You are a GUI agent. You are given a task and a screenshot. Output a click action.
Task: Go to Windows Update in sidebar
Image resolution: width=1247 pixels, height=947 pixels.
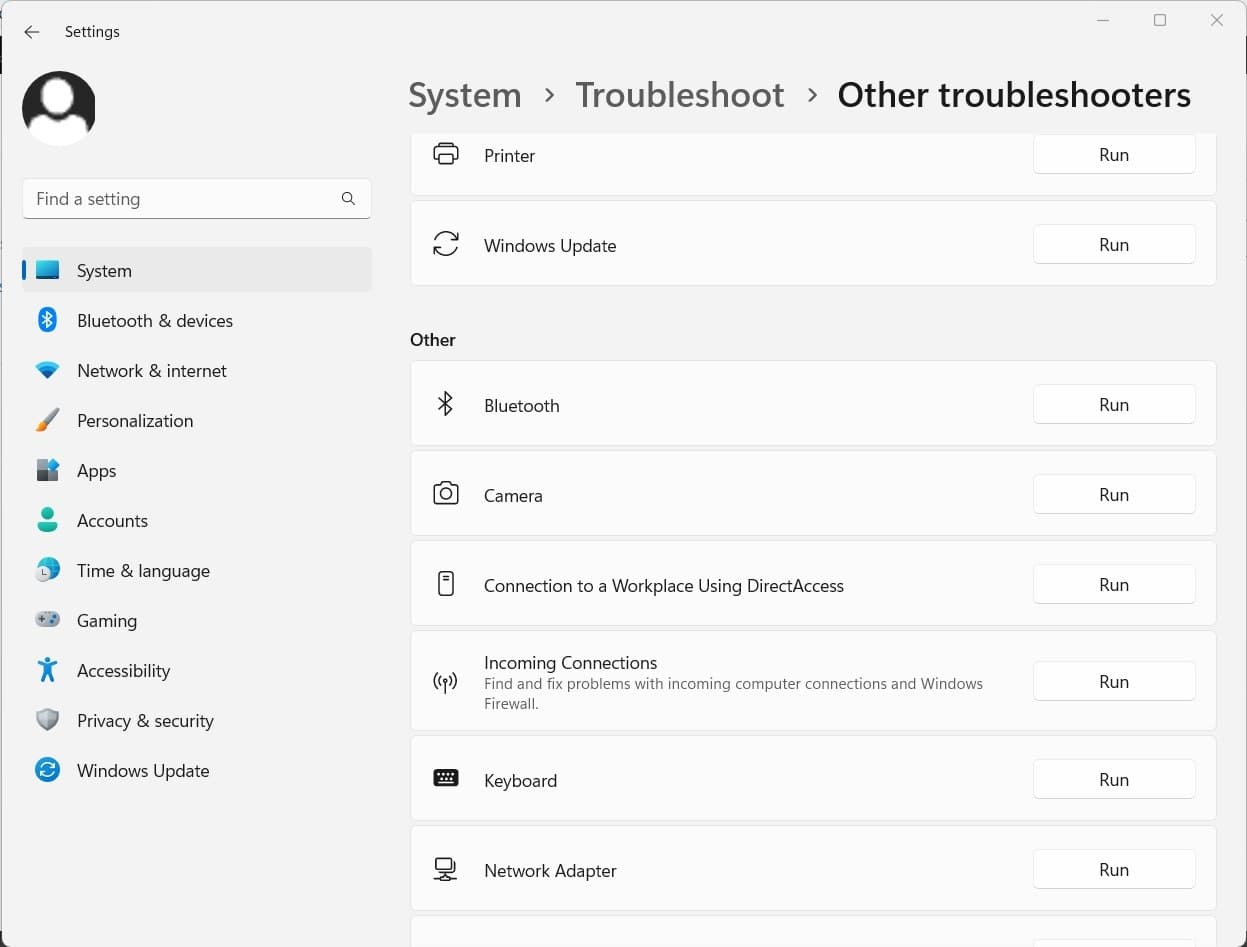coord(143,771)
